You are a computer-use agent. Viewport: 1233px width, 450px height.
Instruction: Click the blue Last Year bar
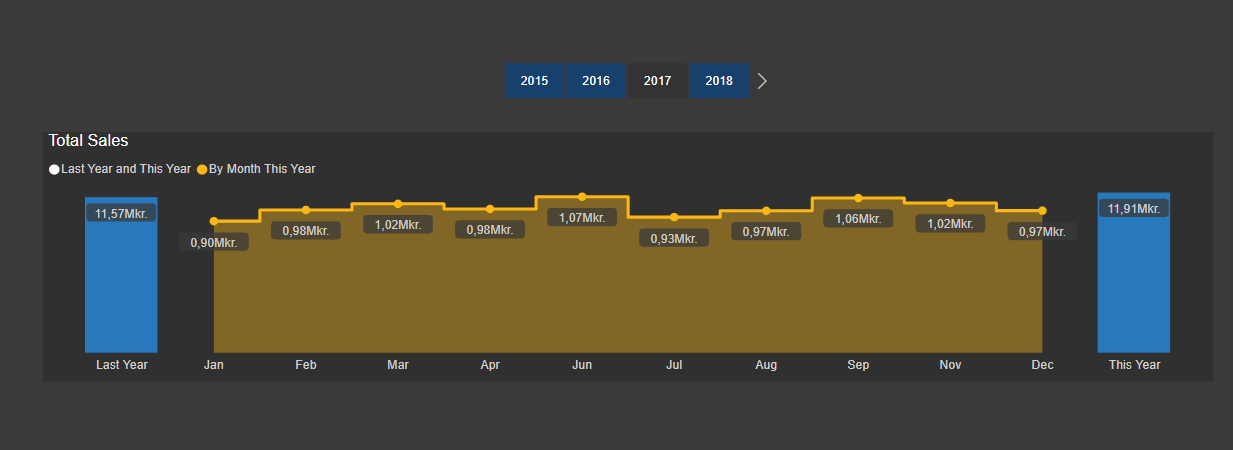tap(121, 290)
